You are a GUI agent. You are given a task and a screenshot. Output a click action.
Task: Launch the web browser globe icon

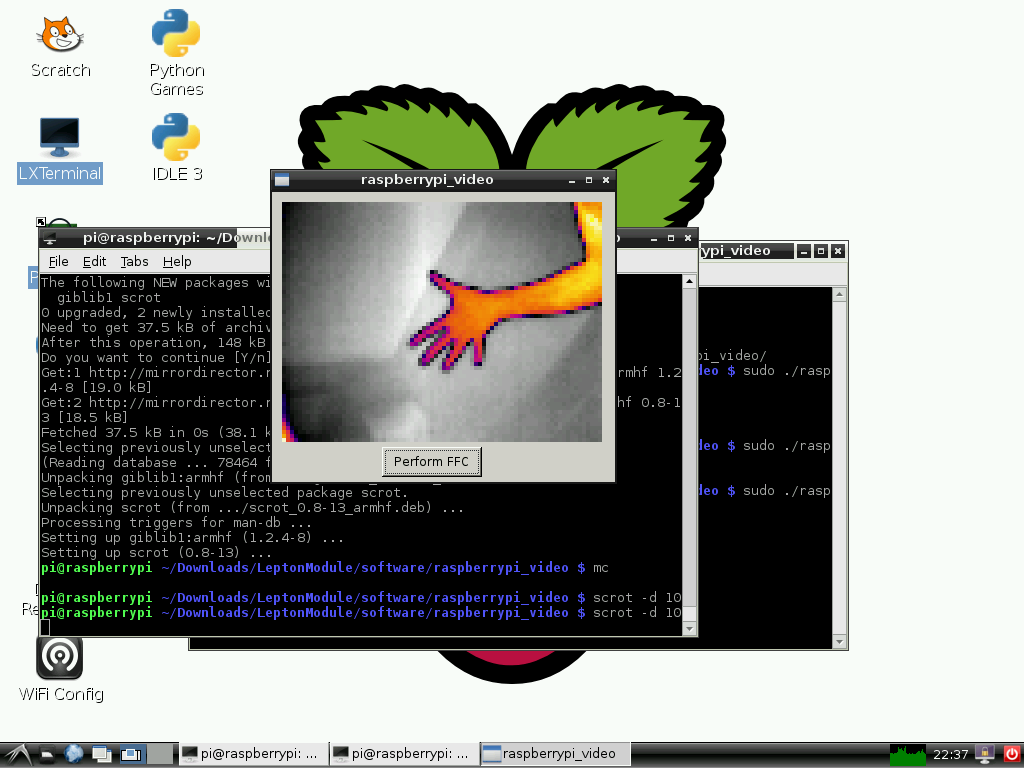[x=74, y=754]
